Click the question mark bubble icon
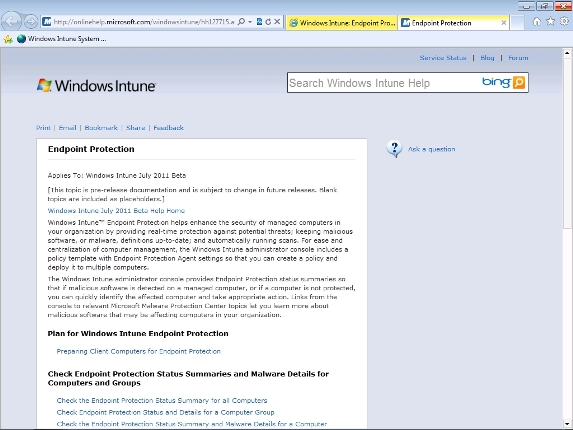Viewport: 573px width, 430px height. [394, 149]
